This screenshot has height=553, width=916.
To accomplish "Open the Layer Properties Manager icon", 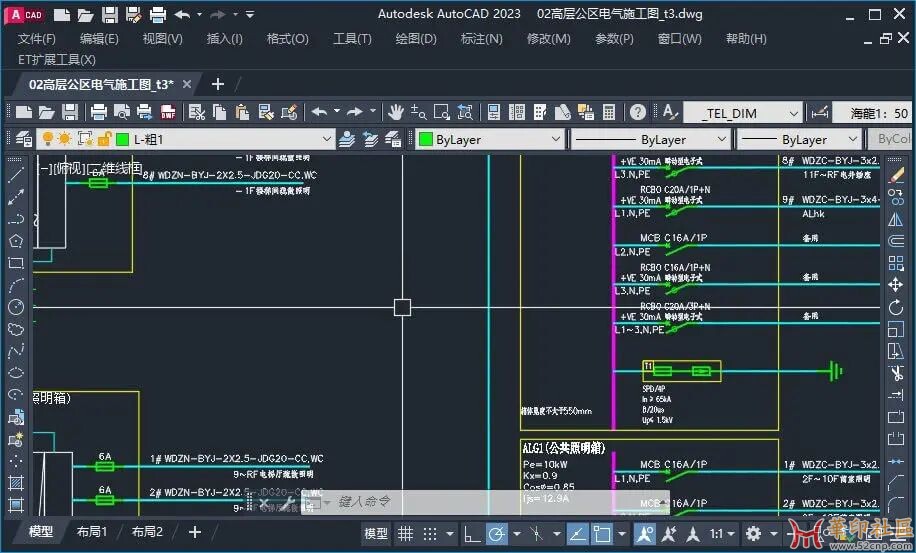I will point(24,140).
